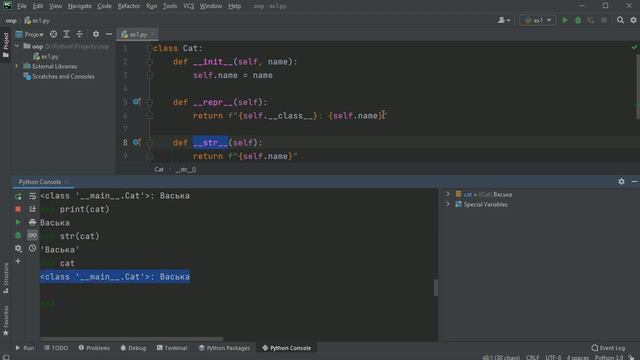Toggle scroll to end in console
The width and height of the screenshot is (640, 360).
tap(32, 209)
